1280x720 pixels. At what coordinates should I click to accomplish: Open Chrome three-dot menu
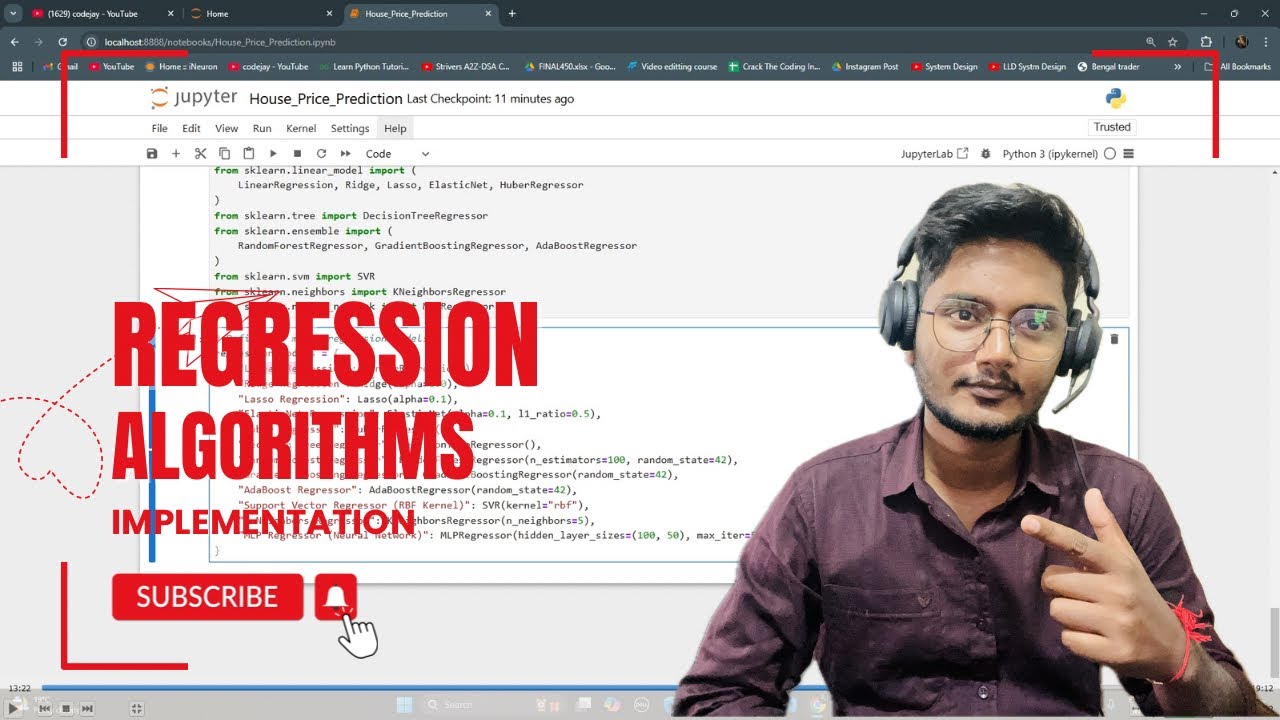click(1266, 42)
